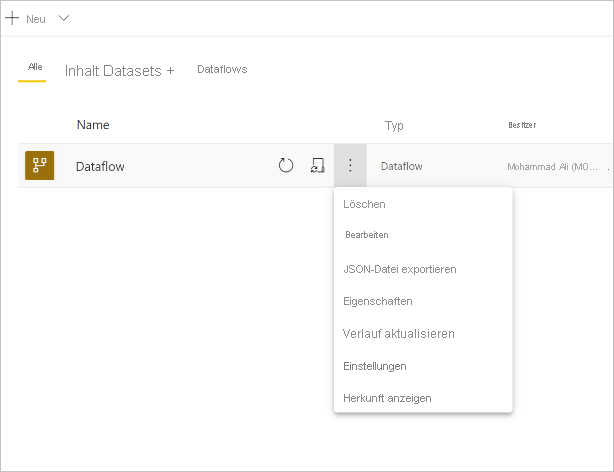Viewport: 614px width, 472px height.
Task: Open the Dataflow item by name
Action: [100, 166]
